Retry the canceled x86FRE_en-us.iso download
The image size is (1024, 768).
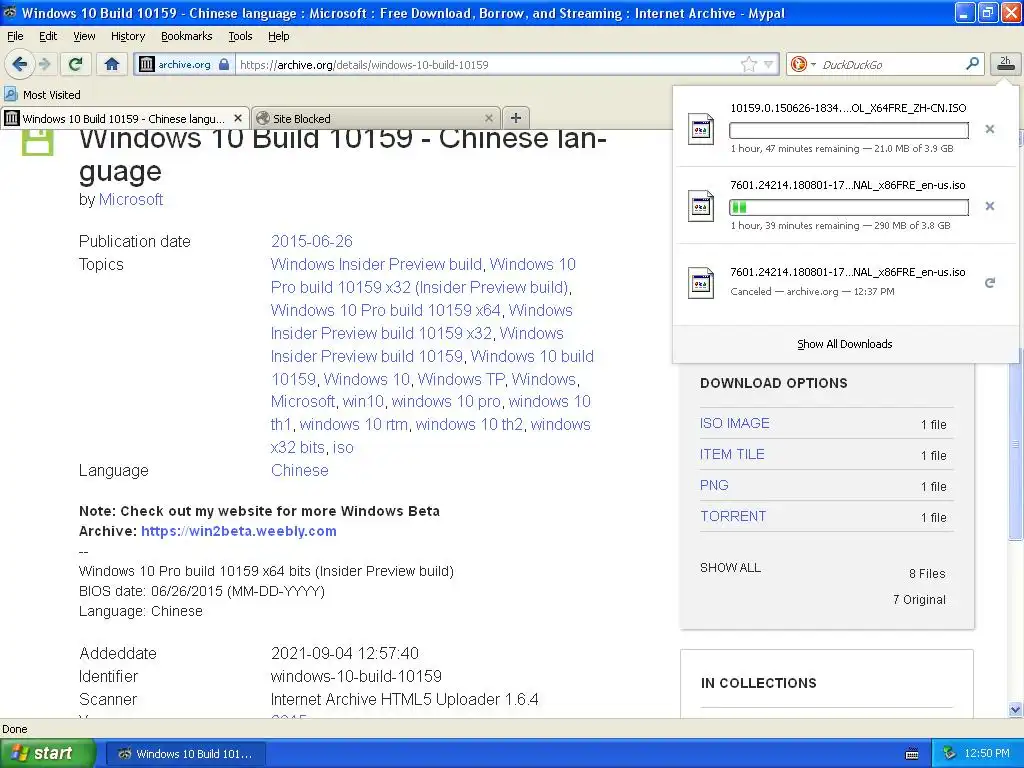click(x=989, y=283)
